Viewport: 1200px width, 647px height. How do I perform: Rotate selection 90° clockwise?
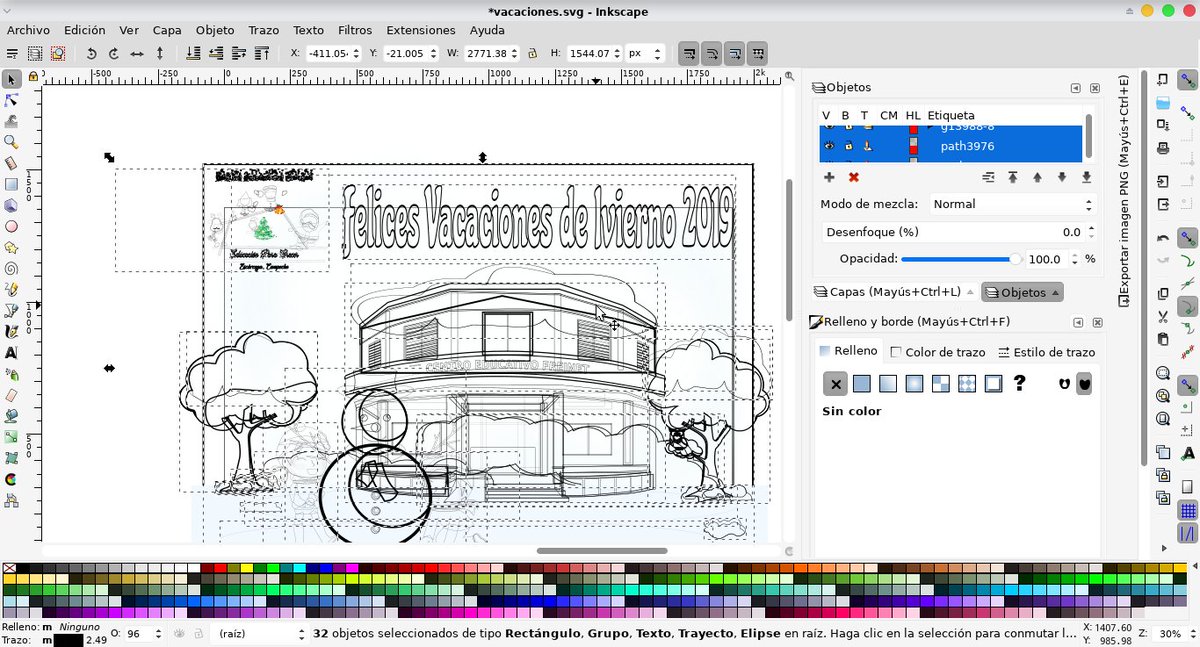click(x=113, y=53)
